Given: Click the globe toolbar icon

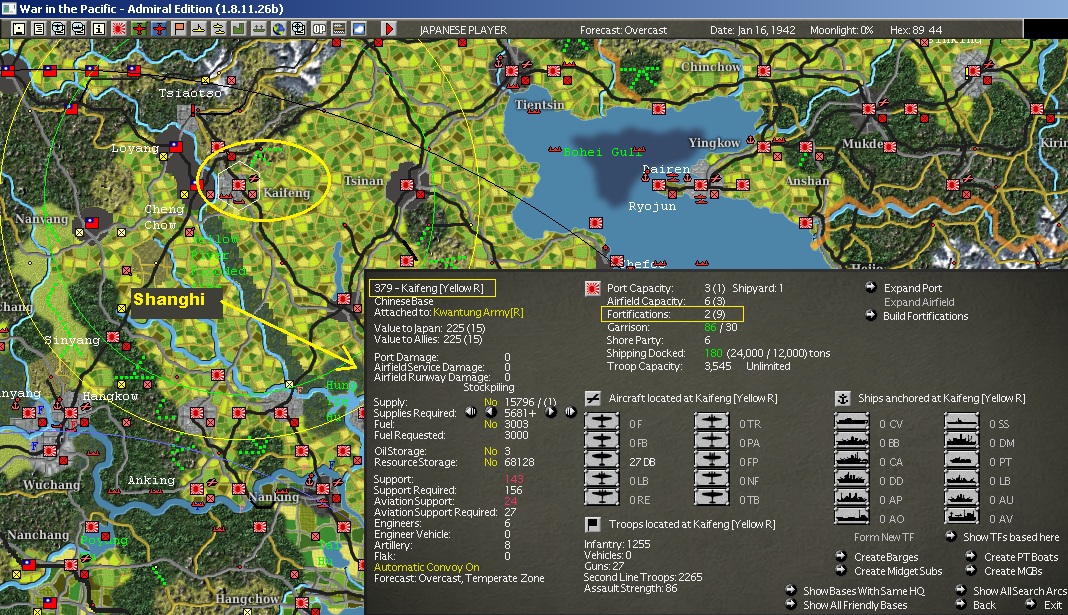Looking at the screenshot, I should click(x=279, y=29).
